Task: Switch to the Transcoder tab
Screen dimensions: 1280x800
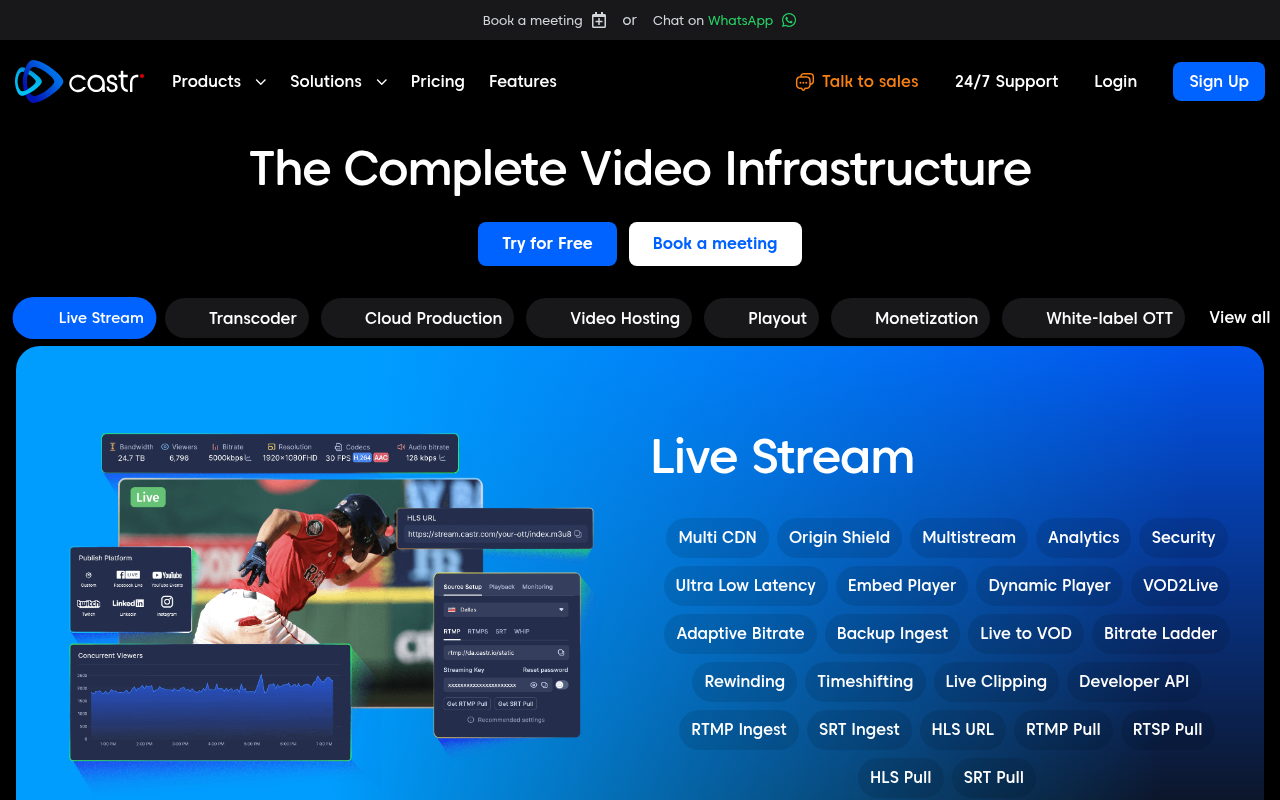Action: click(237, 318)
